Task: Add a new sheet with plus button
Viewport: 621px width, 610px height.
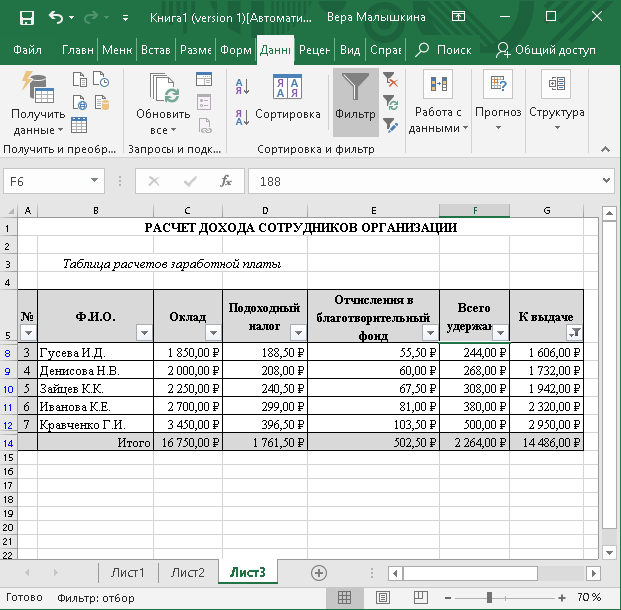Action: click(x=319, y=573)
